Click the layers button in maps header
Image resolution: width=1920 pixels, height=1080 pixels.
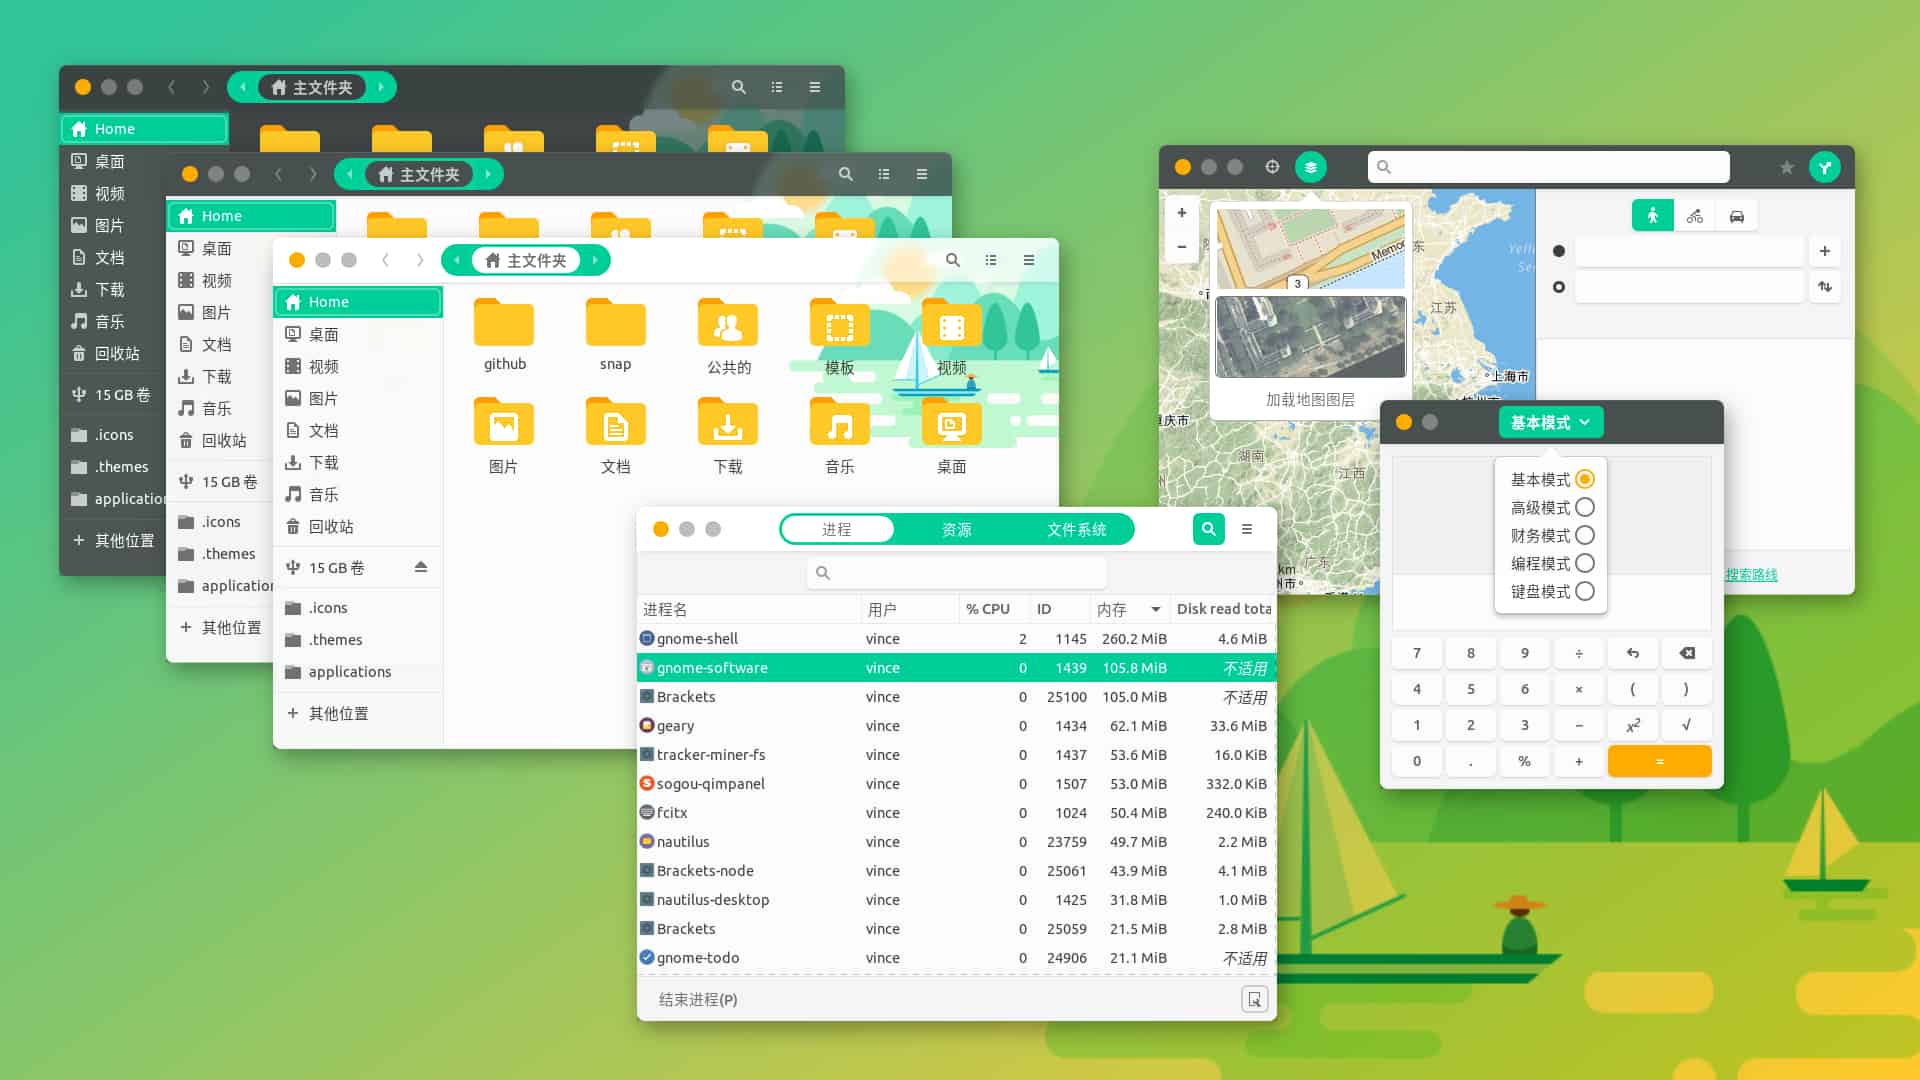pos(1311,167)
